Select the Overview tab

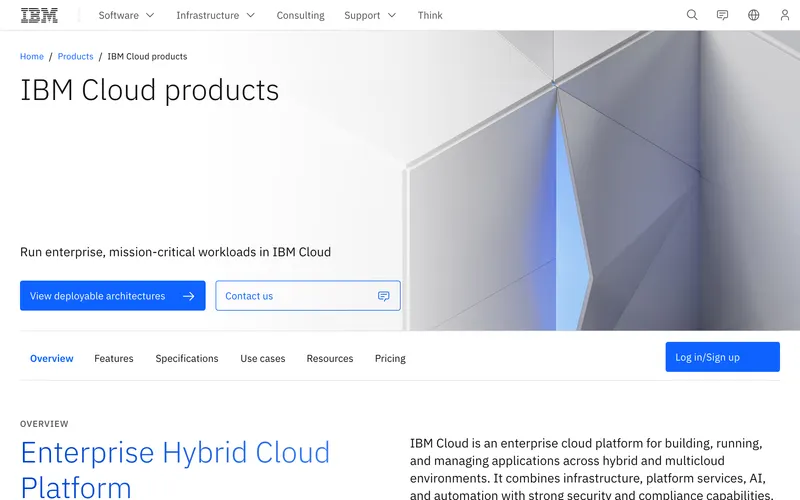coord(52,358)
